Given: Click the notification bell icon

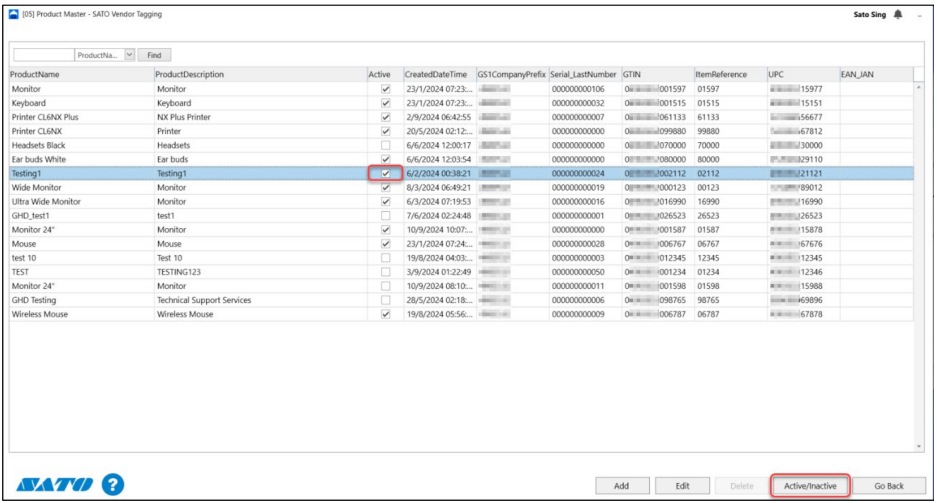Looking at the screenshot, I should tap(896, 14).
